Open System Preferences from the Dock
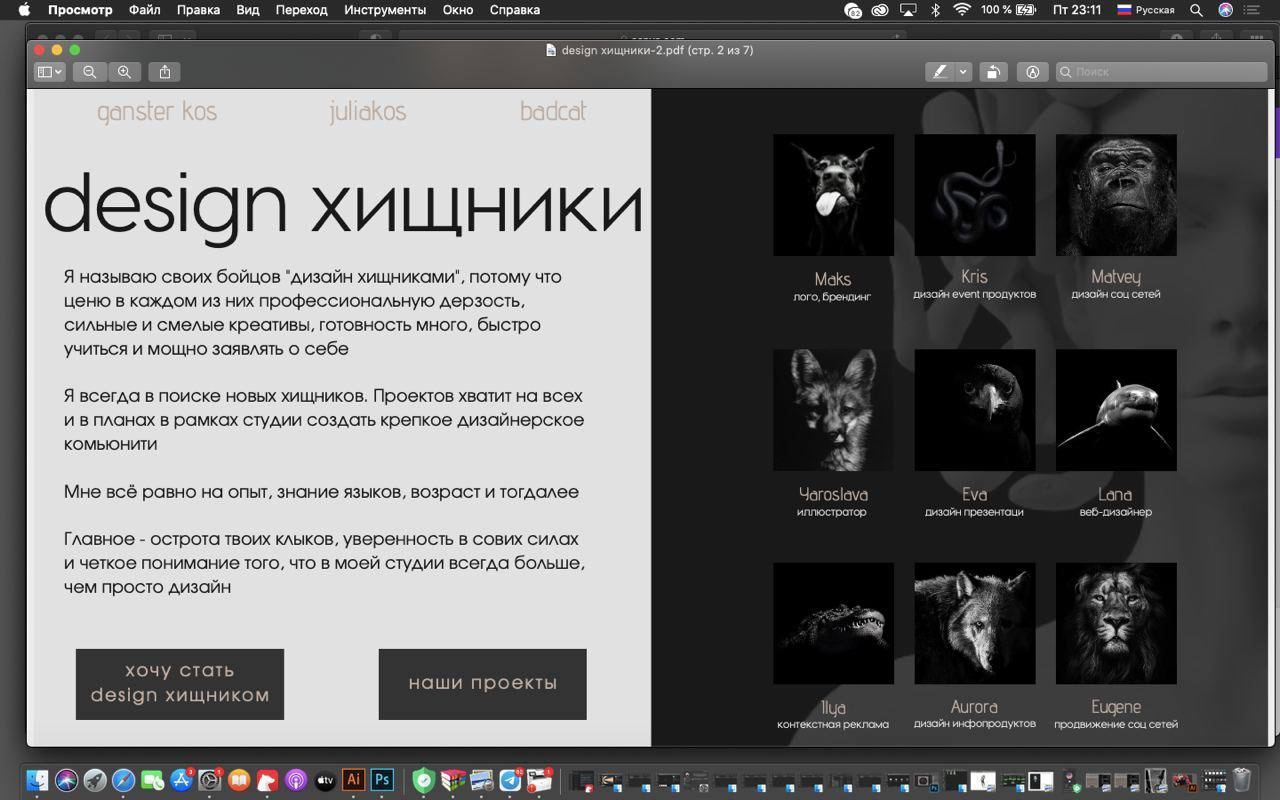Viewport: 1280px width, 800px height. coord(210,780)
